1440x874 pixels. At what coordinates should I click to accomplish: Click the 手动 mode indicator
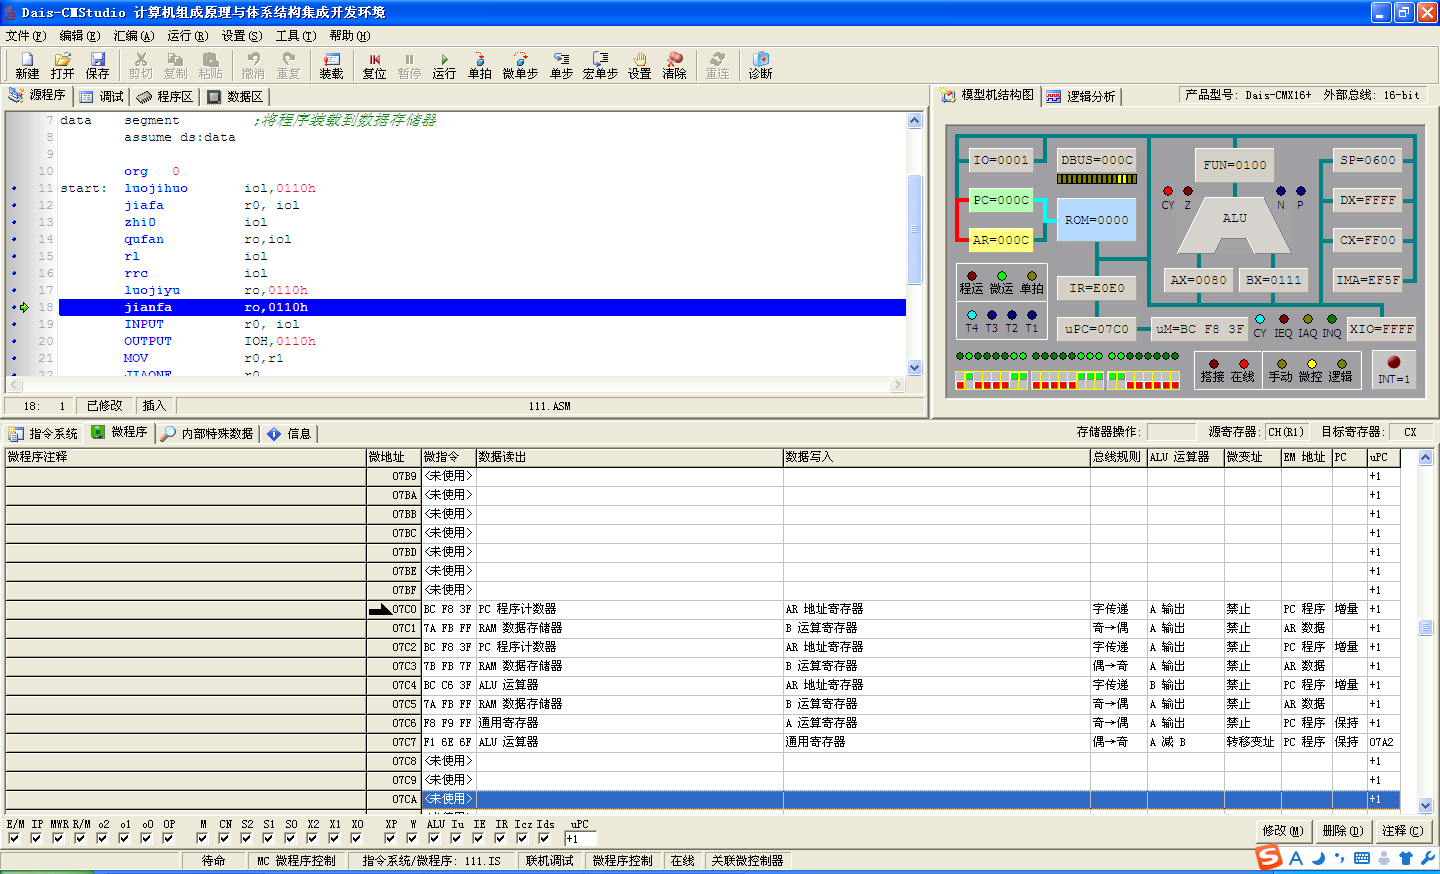(x=1281, y=371)
